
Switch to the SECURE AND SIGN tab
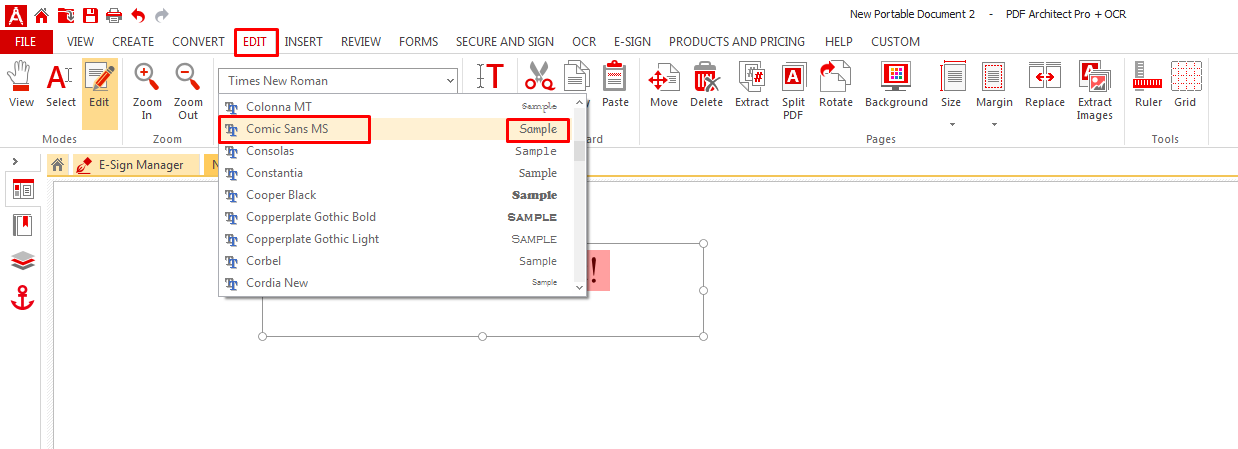[x=505, y=42]
